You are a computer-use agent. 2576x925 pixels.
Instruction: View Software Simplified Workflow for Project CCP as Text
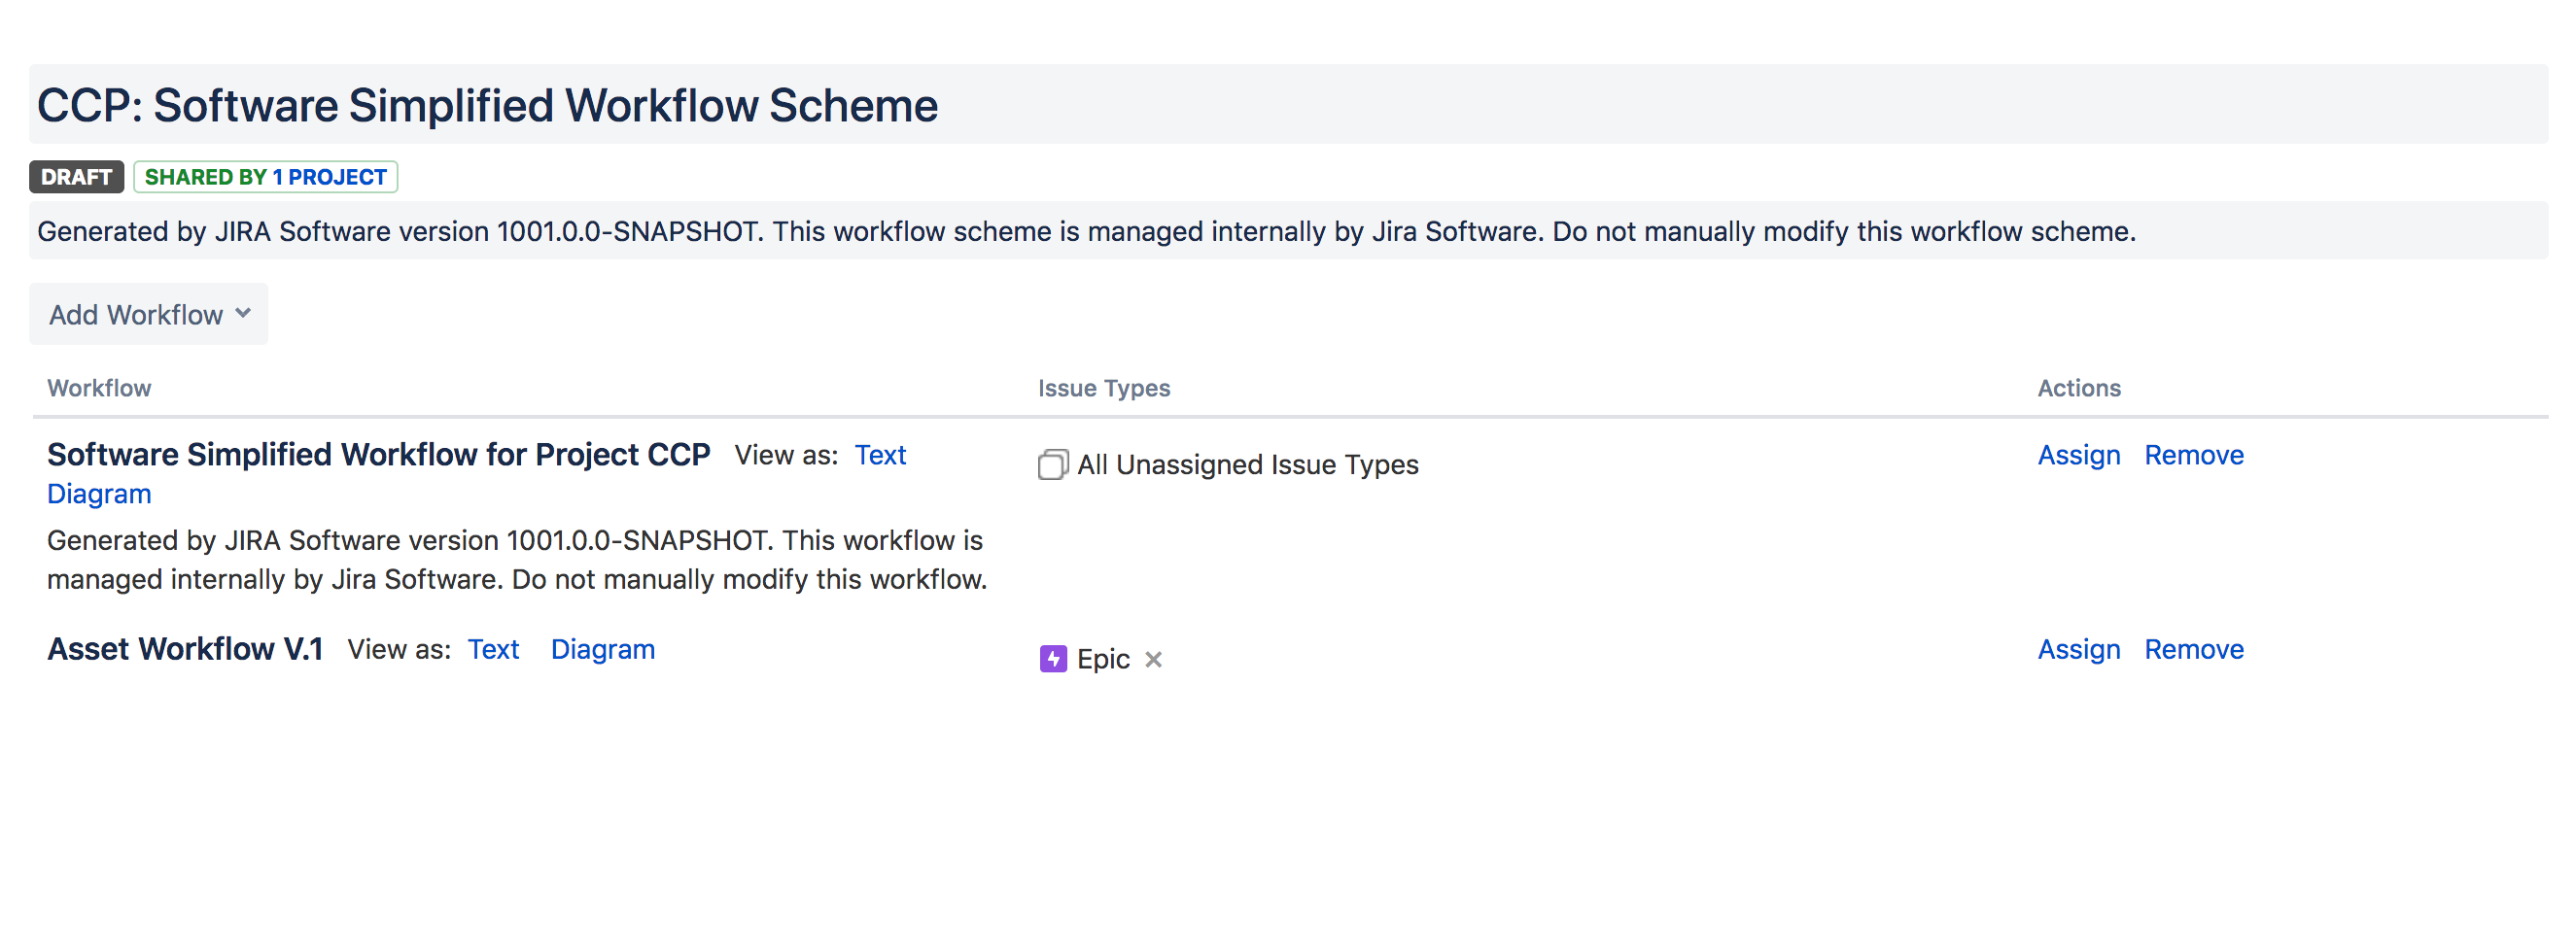click(x=879, y=455)
